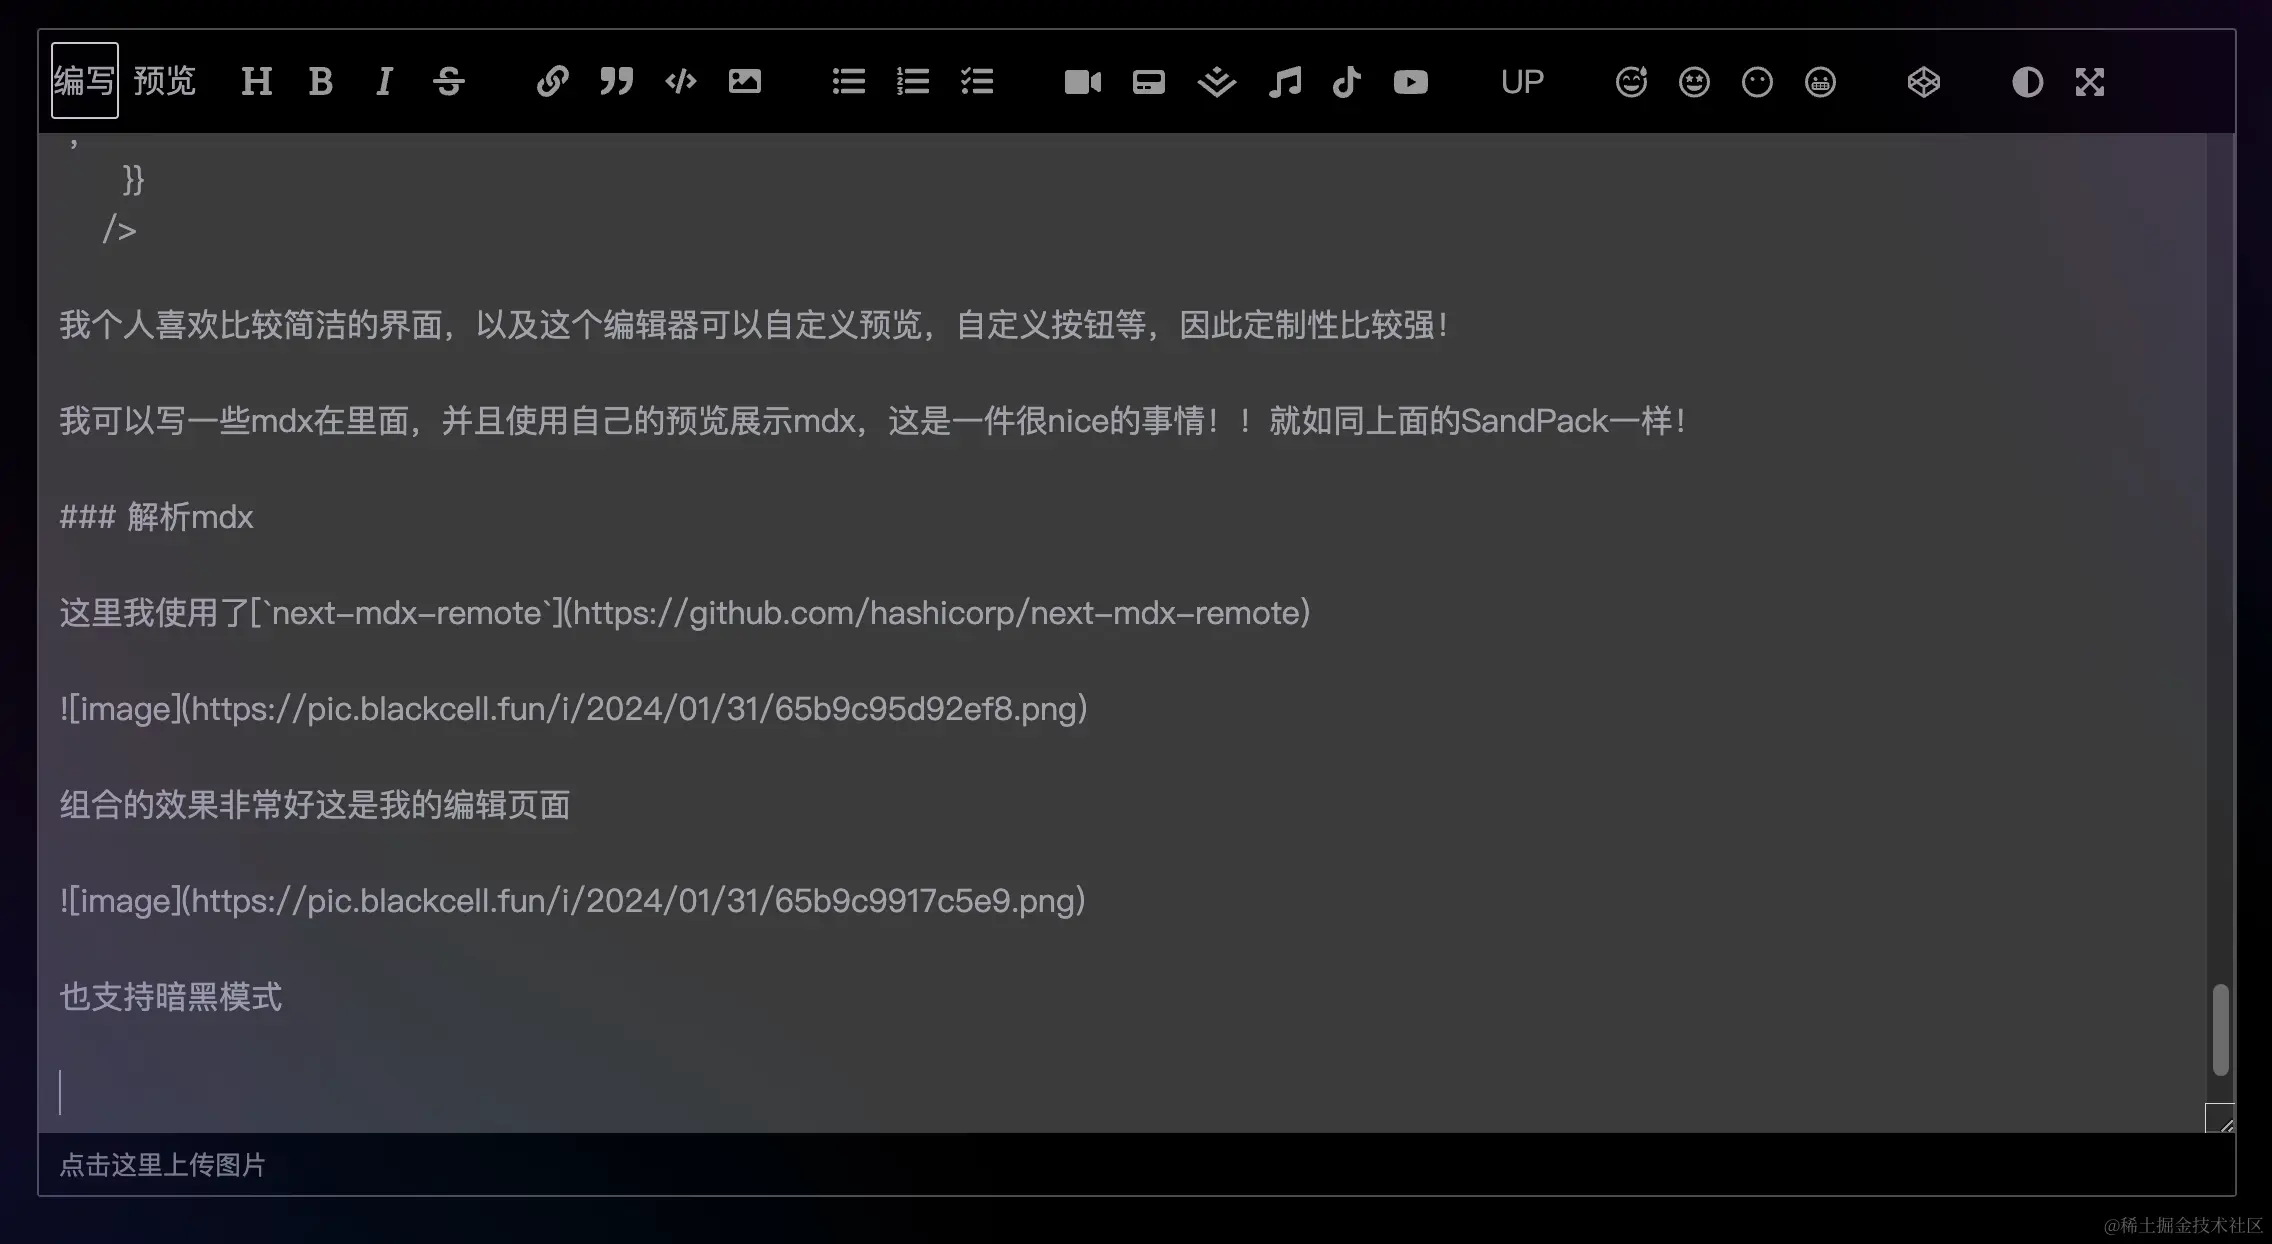Viewport: 2272px width, 1244px height.
Task: Toggle fullscreen editor mode
Action: tap(2090, 81)
